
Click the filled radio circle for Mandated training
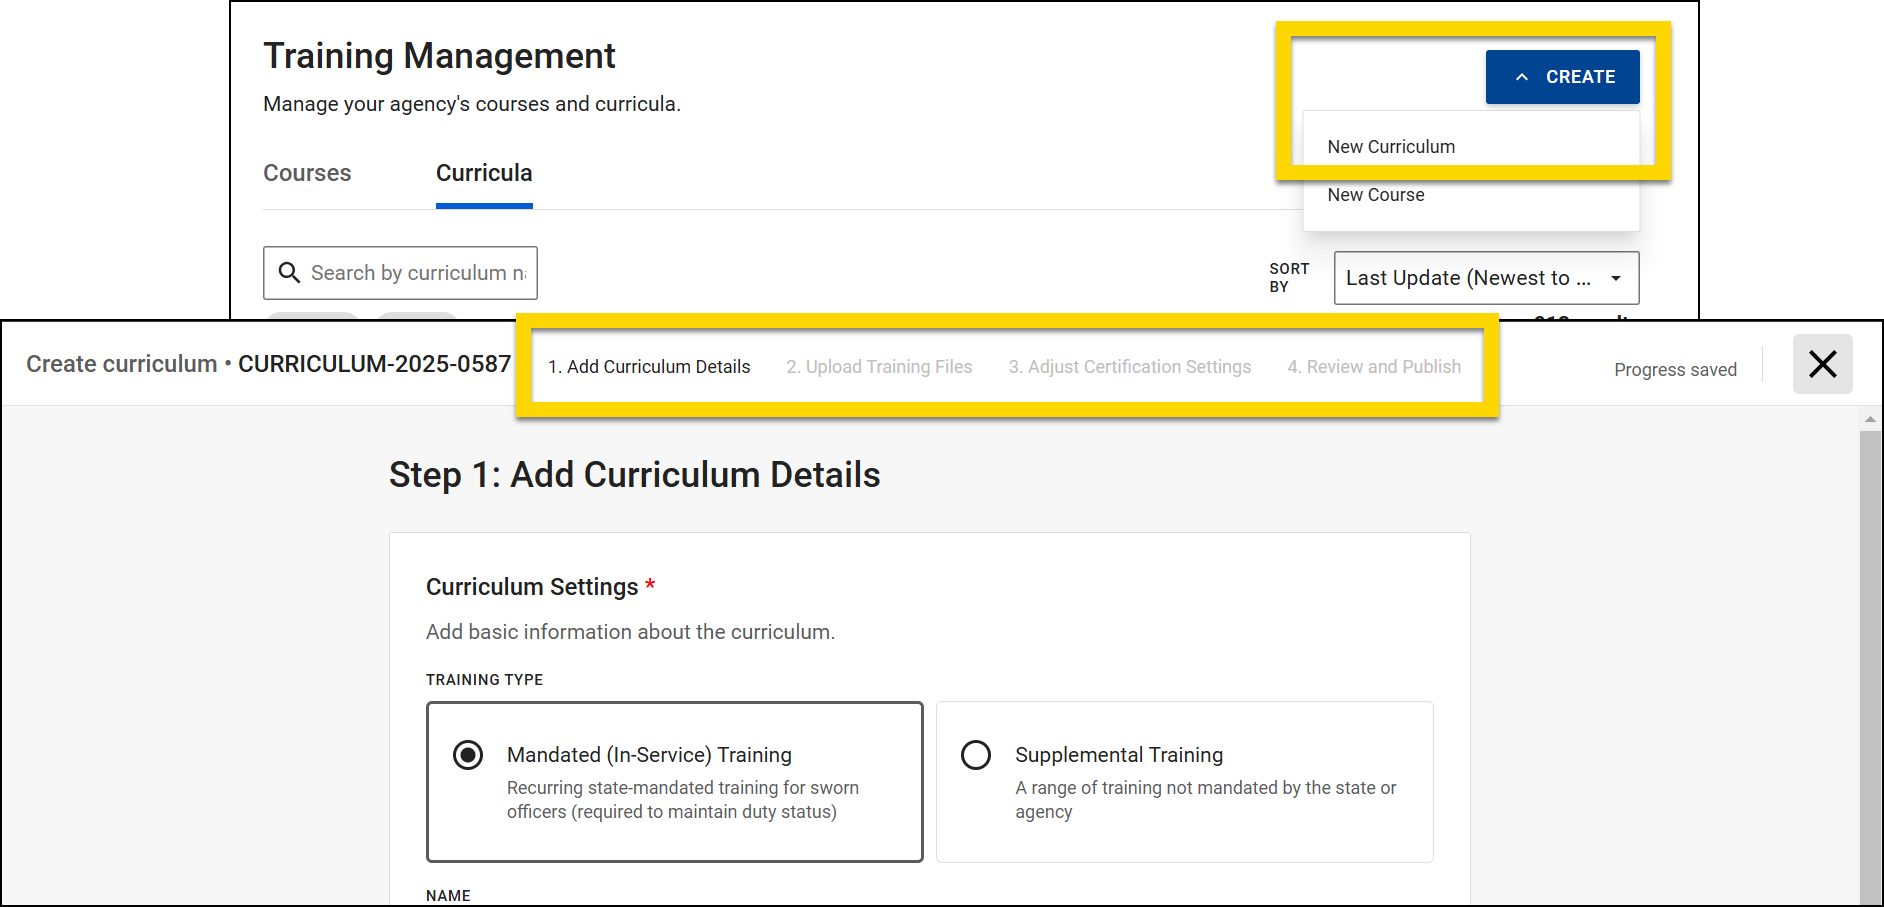(x=467, y=755)
